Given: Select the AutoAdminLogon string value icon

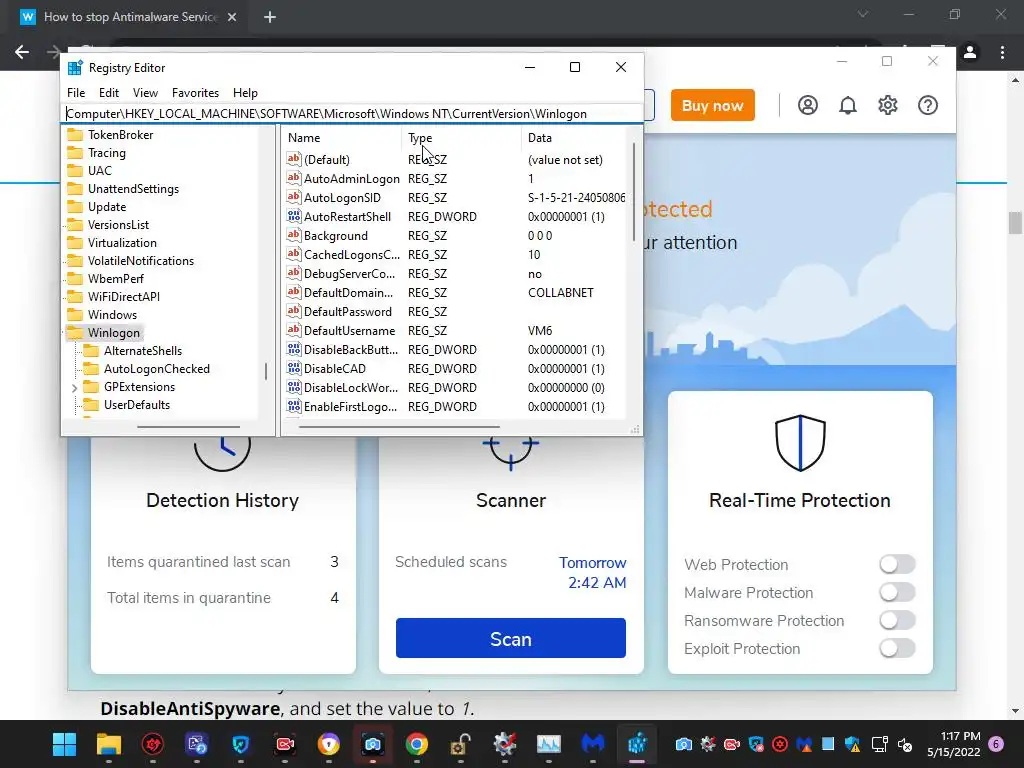Looking at the screenshot, I should (x=294, y=178).
